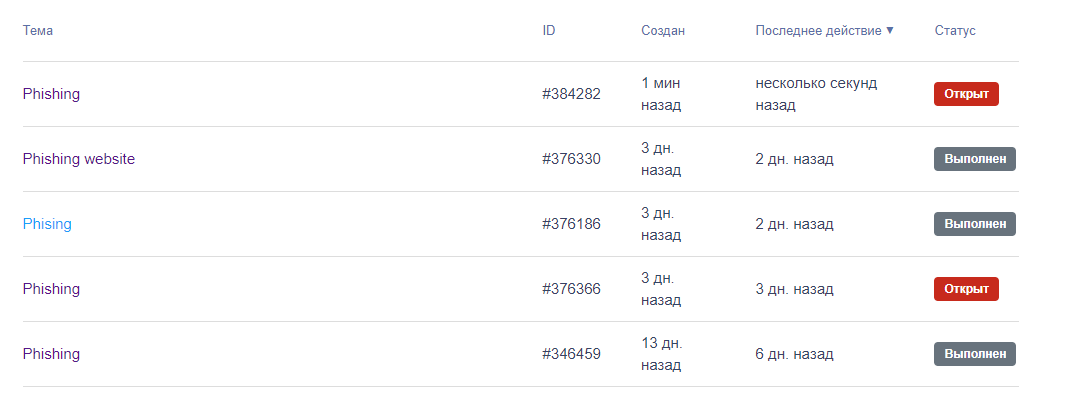The height and width of the screenshot is (403, 1072).
Task: Click the Выполнен badge for ticket #346459
Action: pyautogui.click(x=975, y=354)
